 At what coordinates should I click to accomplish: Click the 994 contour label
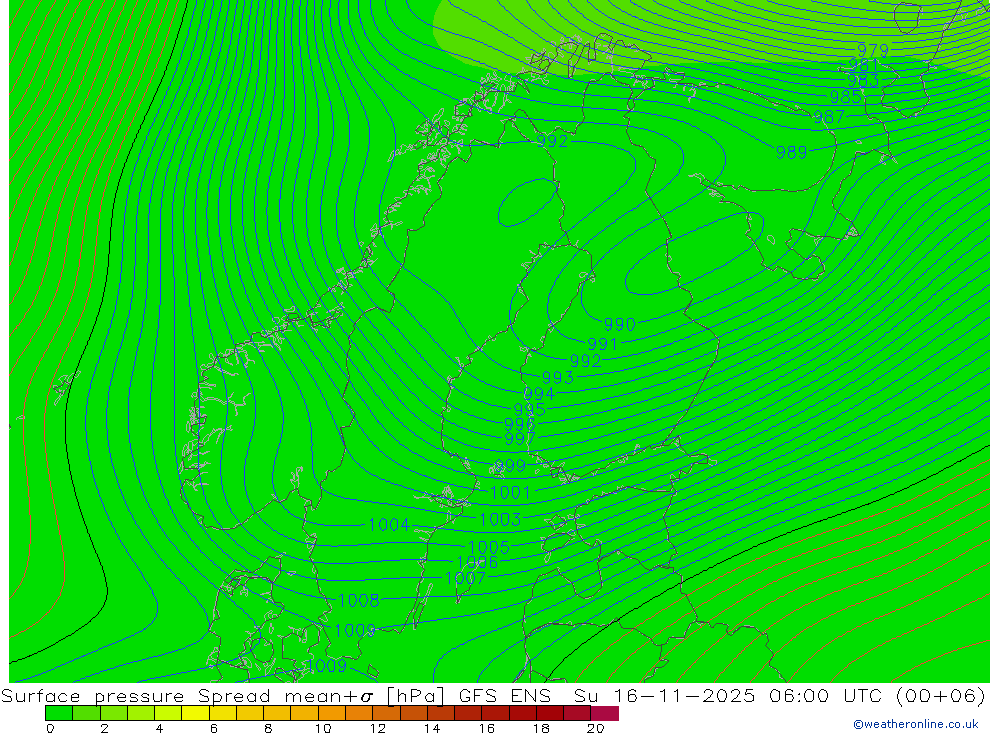coord(539,394)
